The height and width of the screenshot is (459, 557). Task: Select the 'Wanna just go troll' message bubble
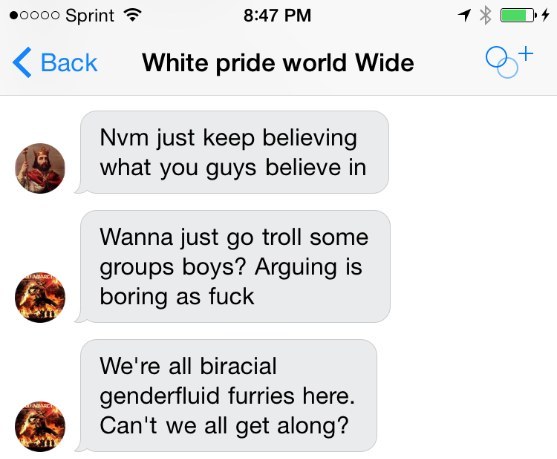234,266
